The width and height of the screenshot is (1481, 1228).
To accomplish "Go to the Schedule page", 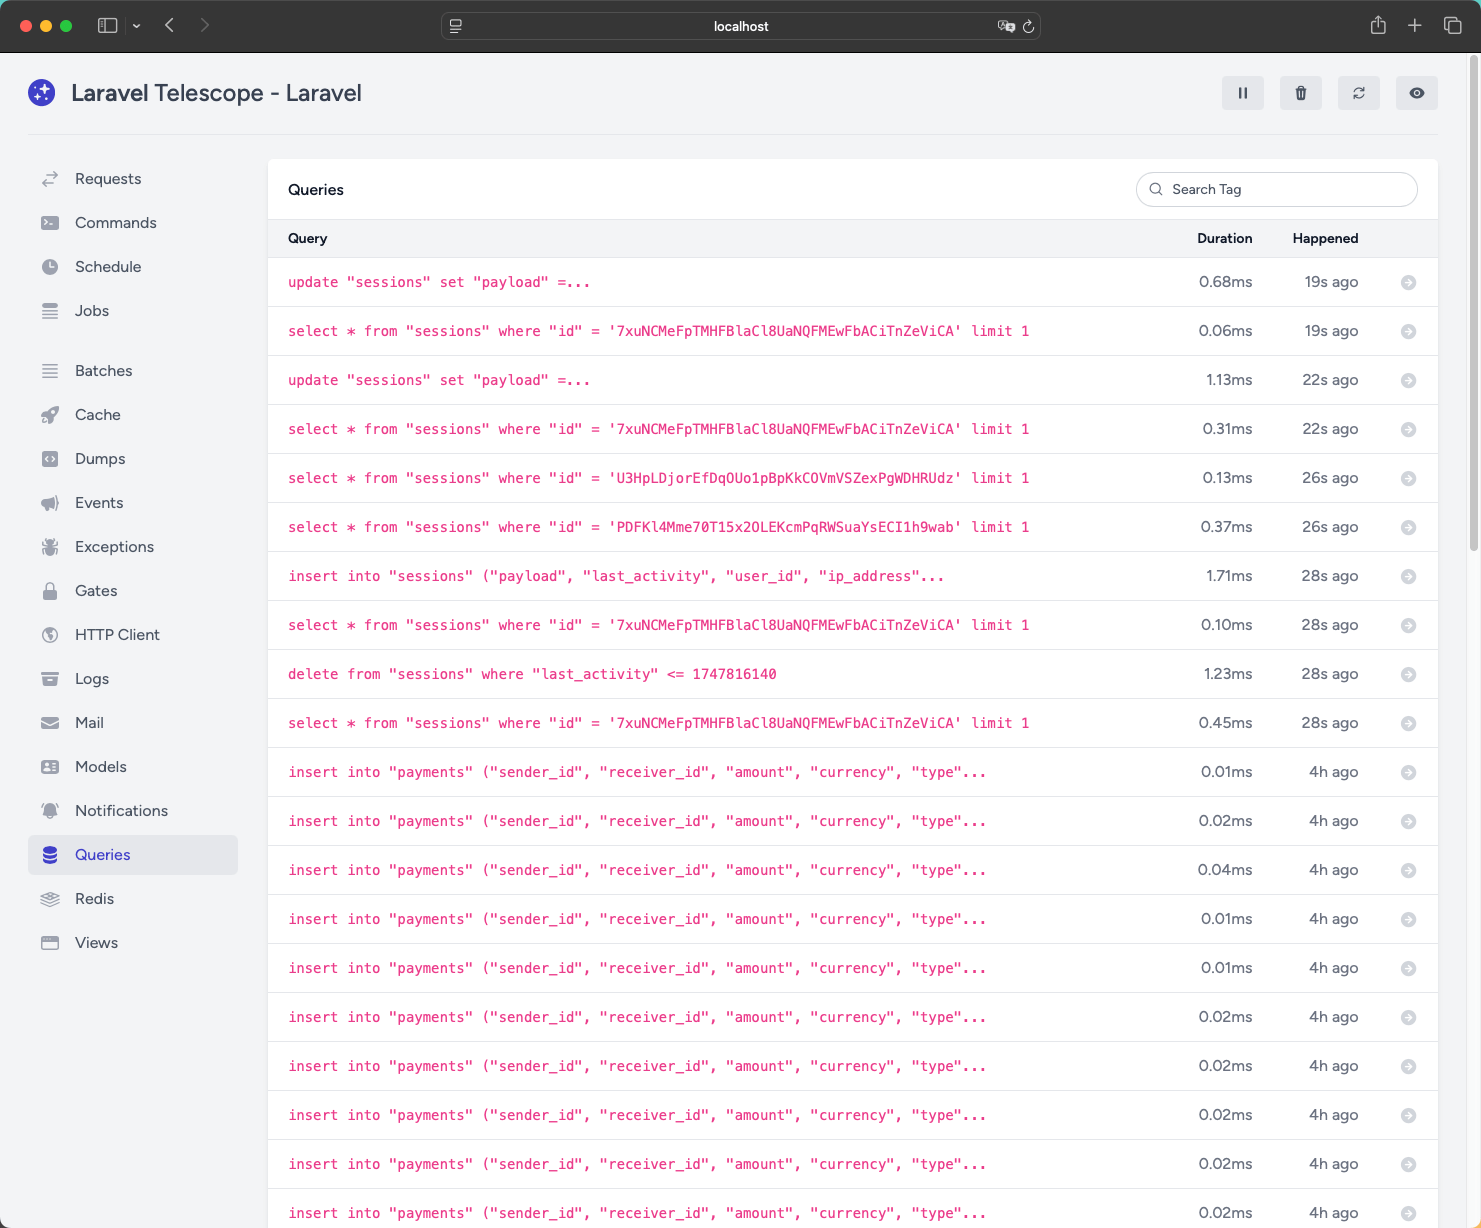I will tap(133, 267).
